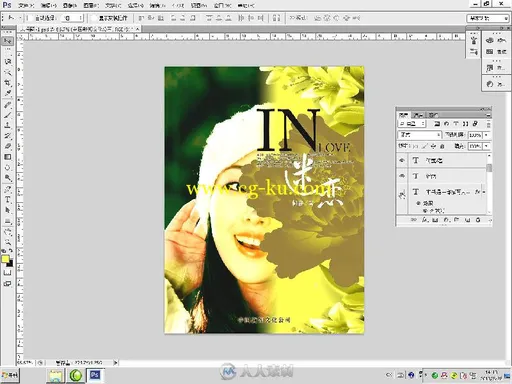Image resolution: width=512 pixels, height=384 pixels.
Task: Delete layer trash icon
Action: coord(478,220)
